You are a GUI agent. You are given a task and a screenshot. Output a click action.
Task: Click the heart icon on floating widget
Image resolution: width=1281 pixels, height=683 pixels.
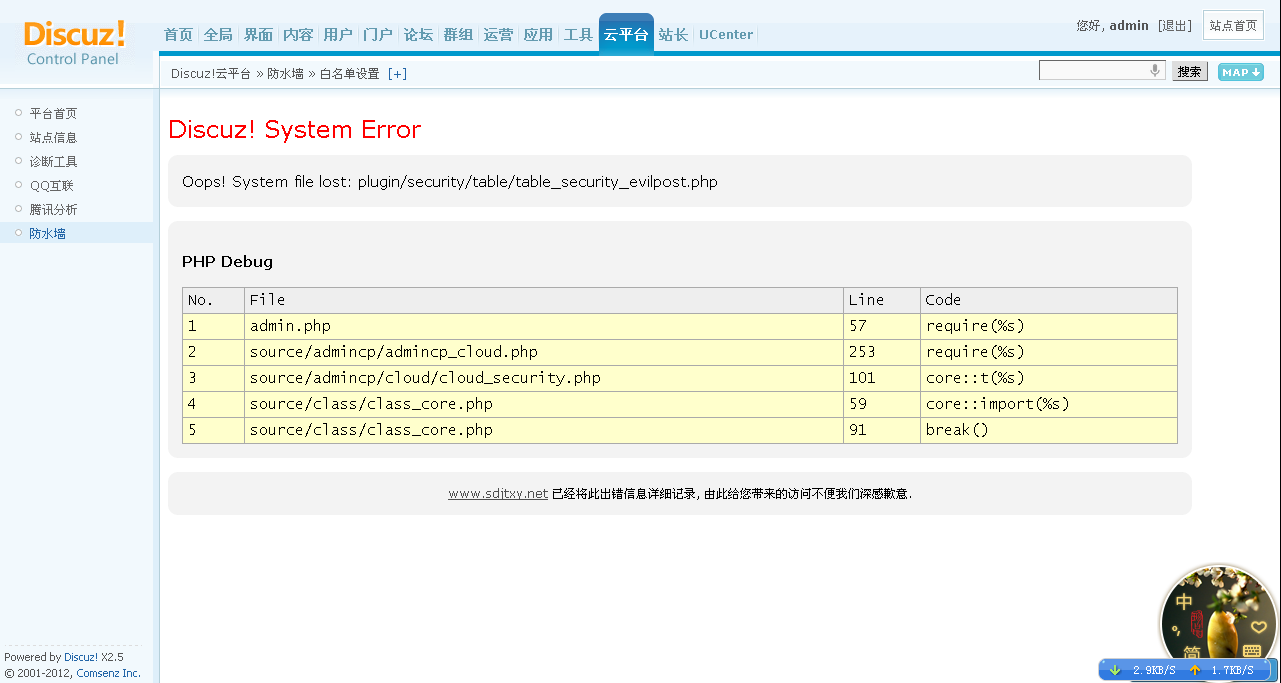[1259, 627]
